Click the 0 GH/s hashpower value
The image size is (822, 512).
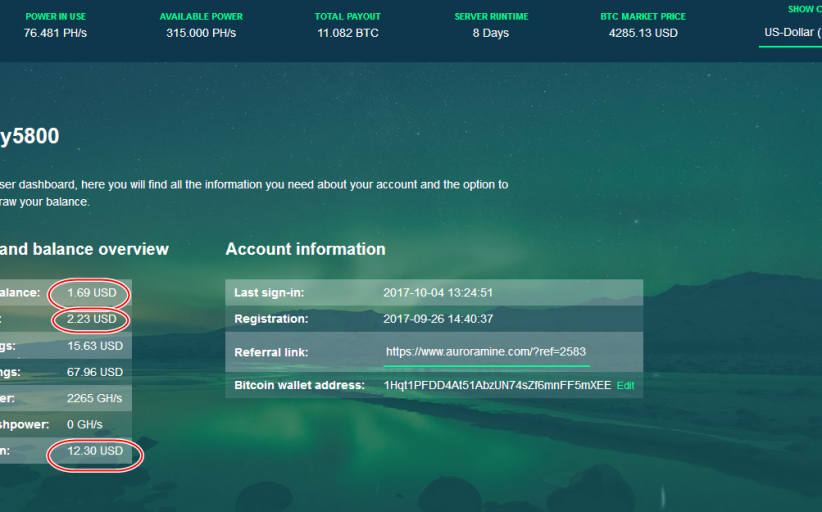90,424
